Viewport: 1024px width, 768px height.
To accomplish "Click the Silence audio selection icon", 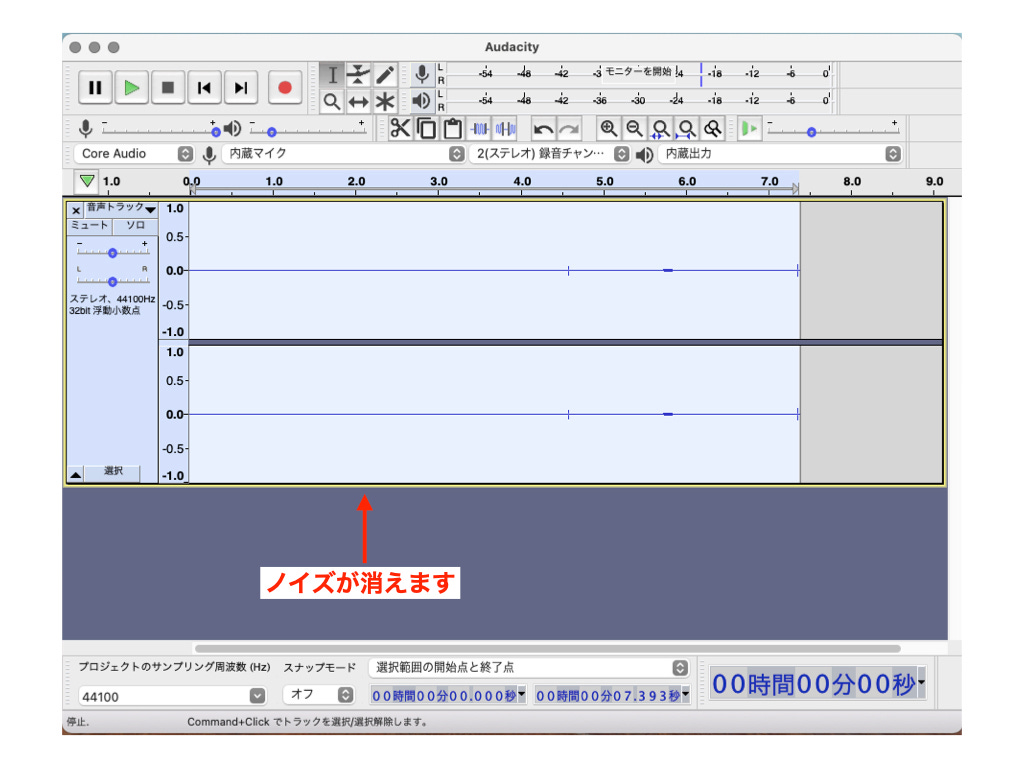I will [505, 129].
